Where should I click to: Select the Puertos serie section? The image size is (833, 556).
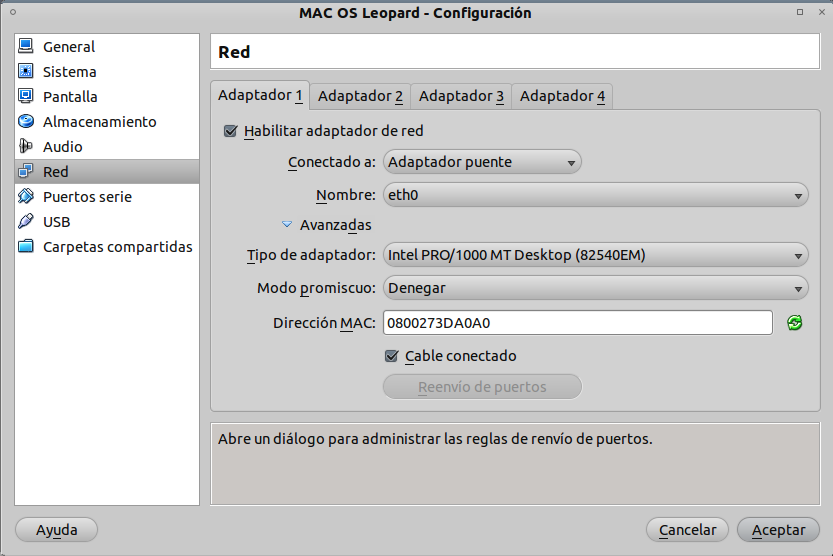[x=107, y=196]
